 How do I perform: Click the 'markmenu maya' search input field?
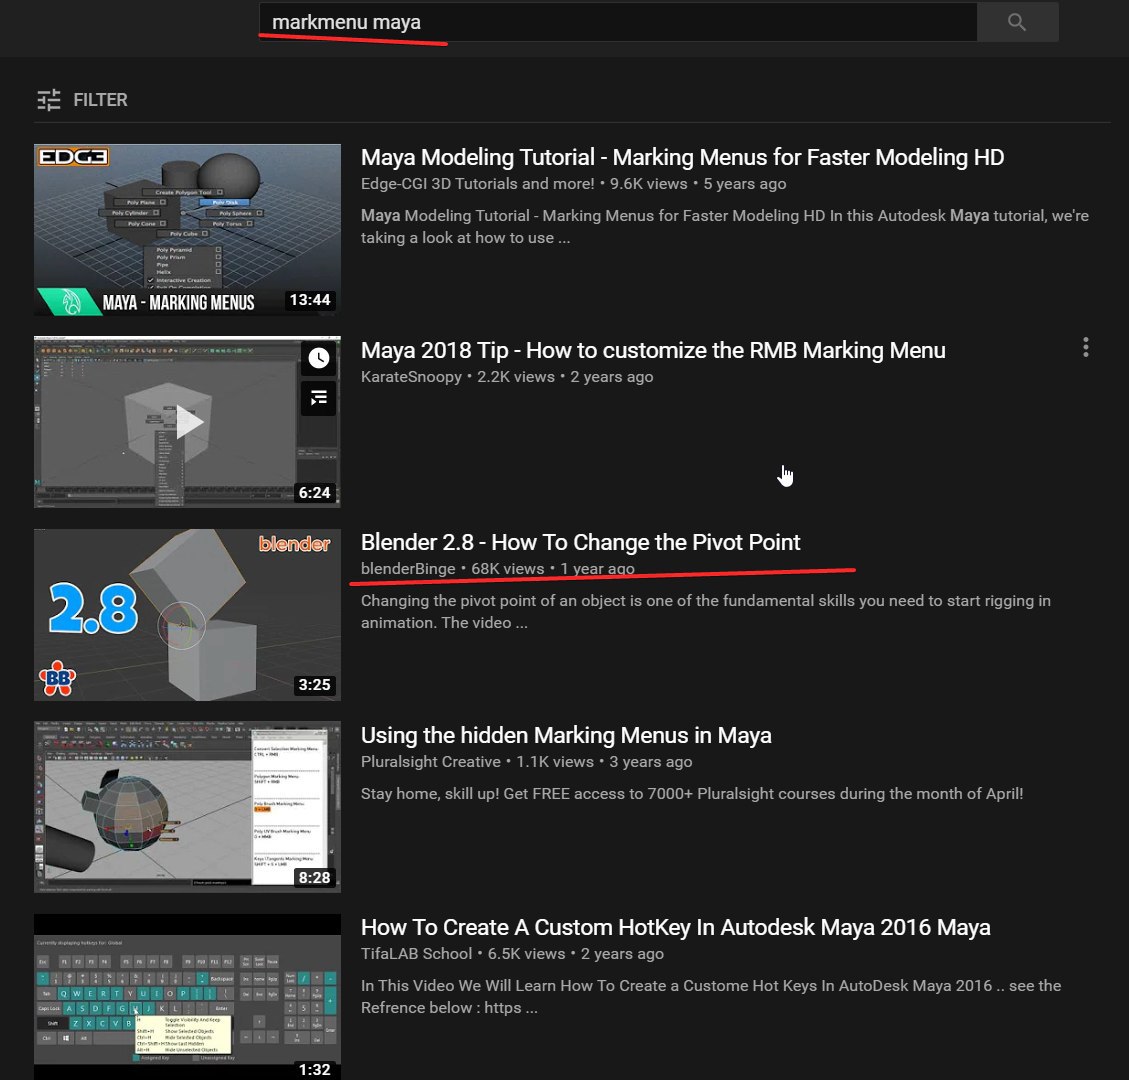(x=618, y=22)
